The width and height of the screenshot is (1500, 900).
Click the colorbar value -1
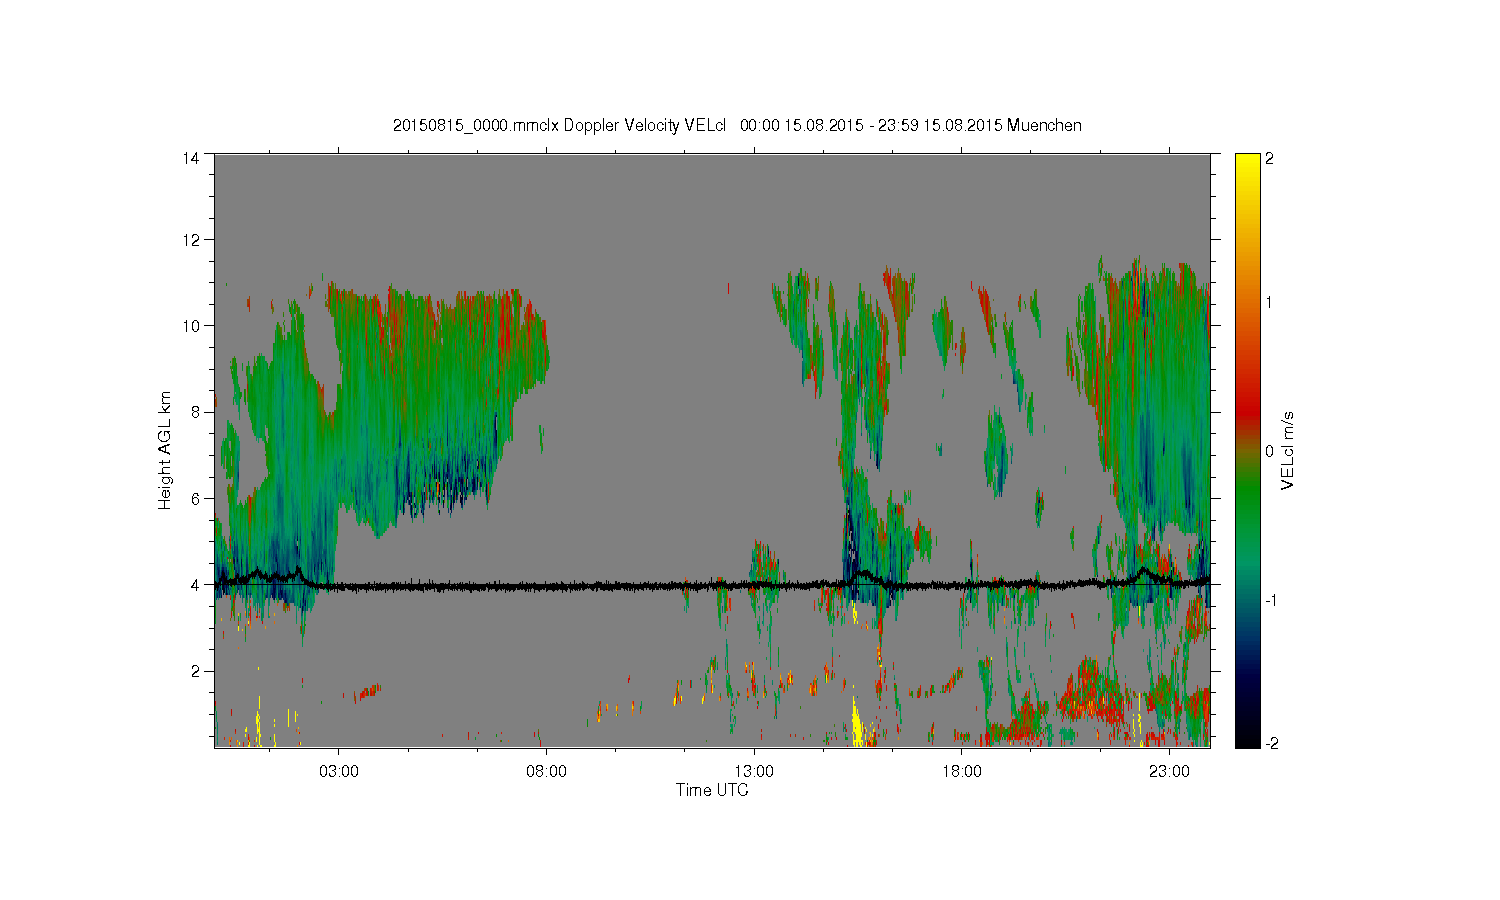pyautogui.click(x=1271, y=600)
